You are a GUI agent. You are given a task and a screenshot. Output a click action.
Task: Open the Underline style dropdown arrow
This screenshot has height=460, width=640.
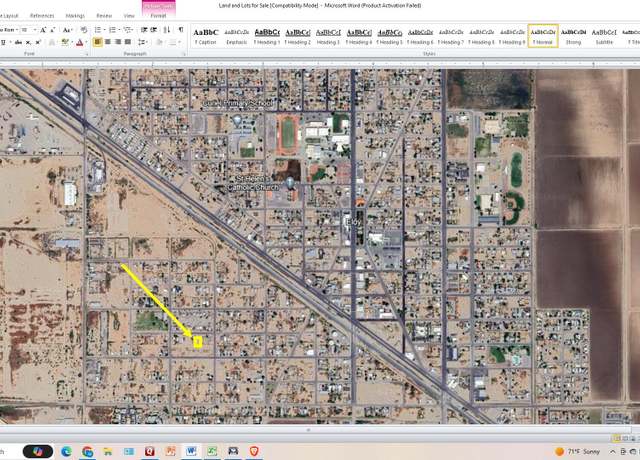tap(10, 42)
